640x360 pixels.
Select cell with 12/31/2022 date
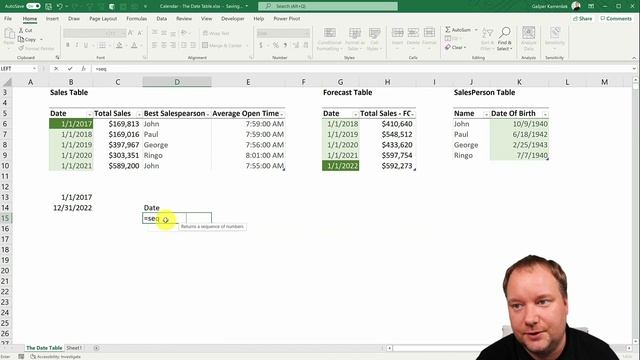click(71, 208)
